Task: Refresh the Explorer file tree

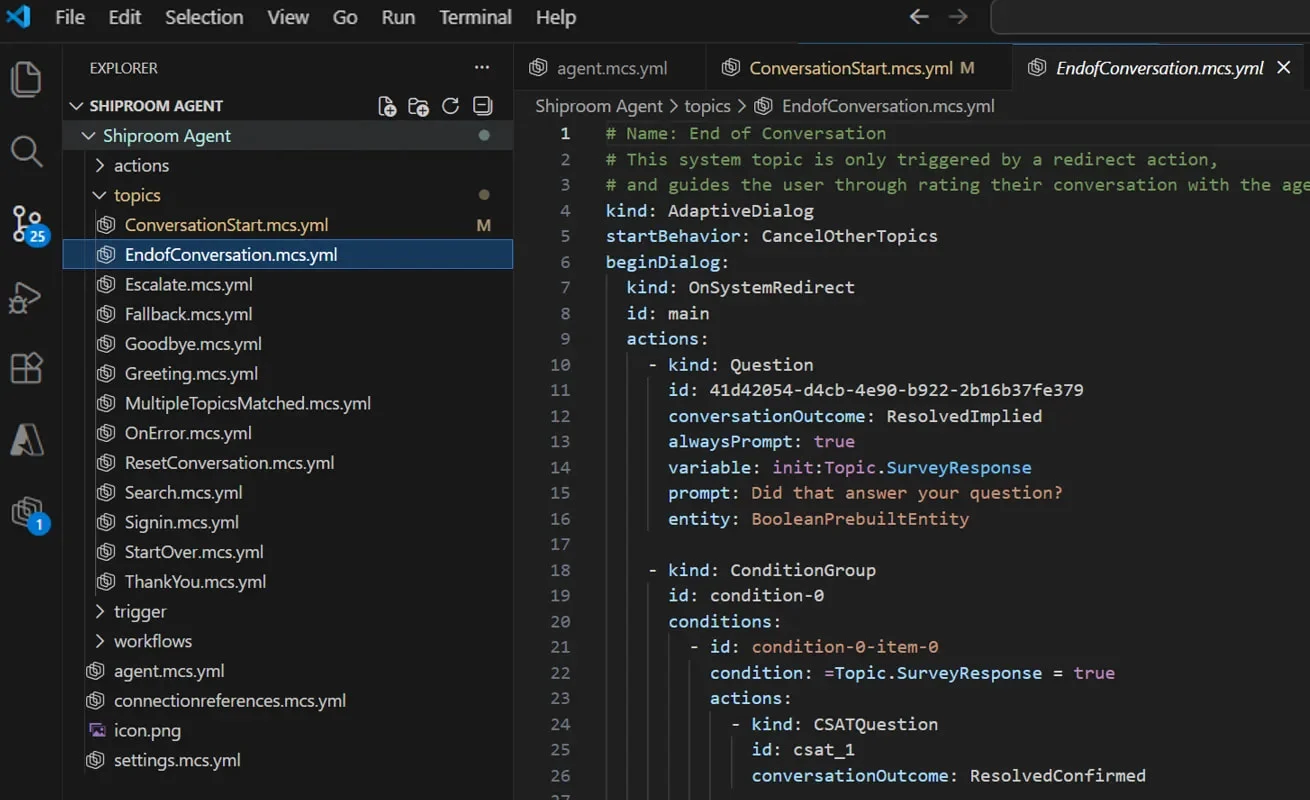Action: [450, 106]
